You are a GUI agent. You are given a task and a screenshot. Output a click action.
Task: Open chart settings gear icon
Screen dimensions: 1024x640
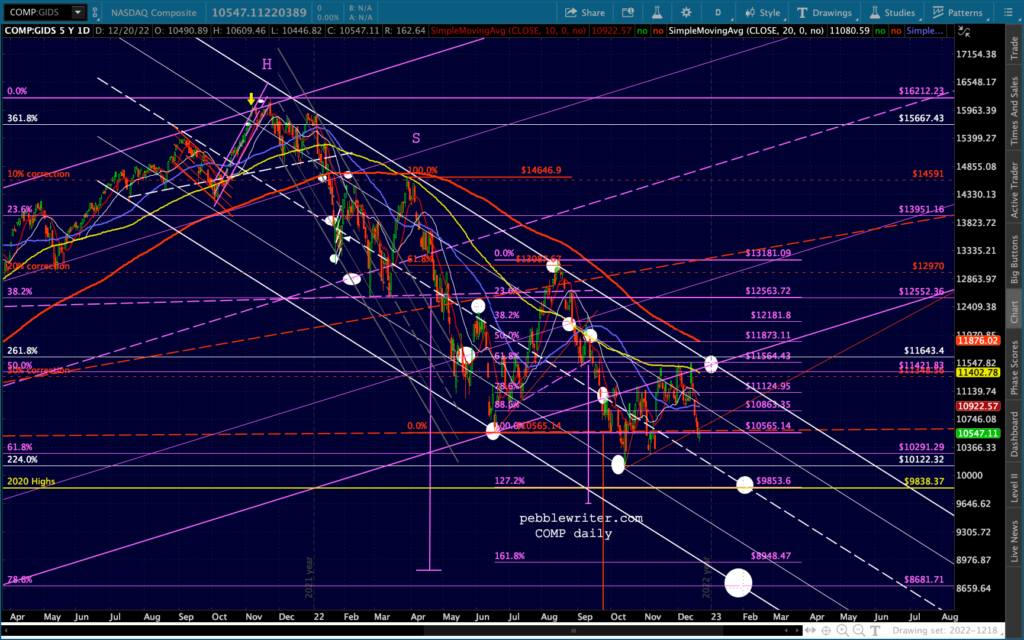686,12
